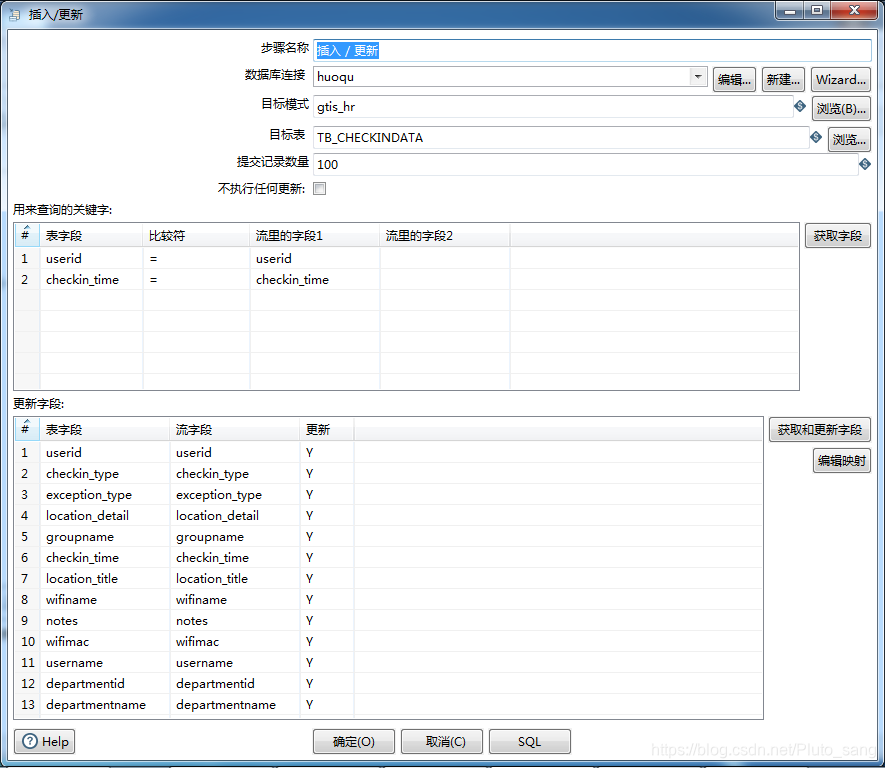Open the Wizard... button
This screenshot has height=768, width=885.
(x=840, y=80)
